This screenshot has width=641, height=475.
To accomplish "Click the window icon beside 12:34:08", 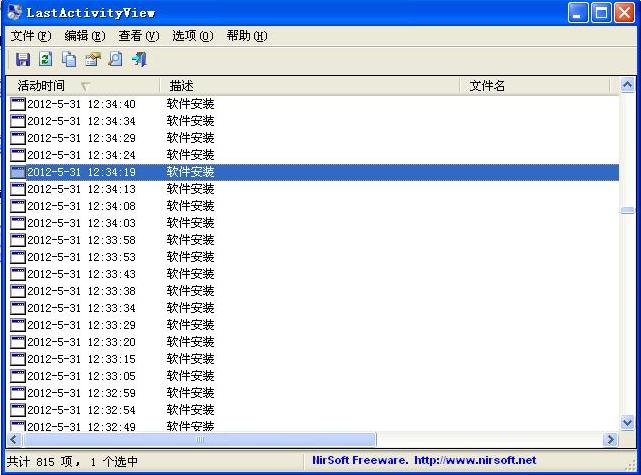I will click(x=18, y=206).
